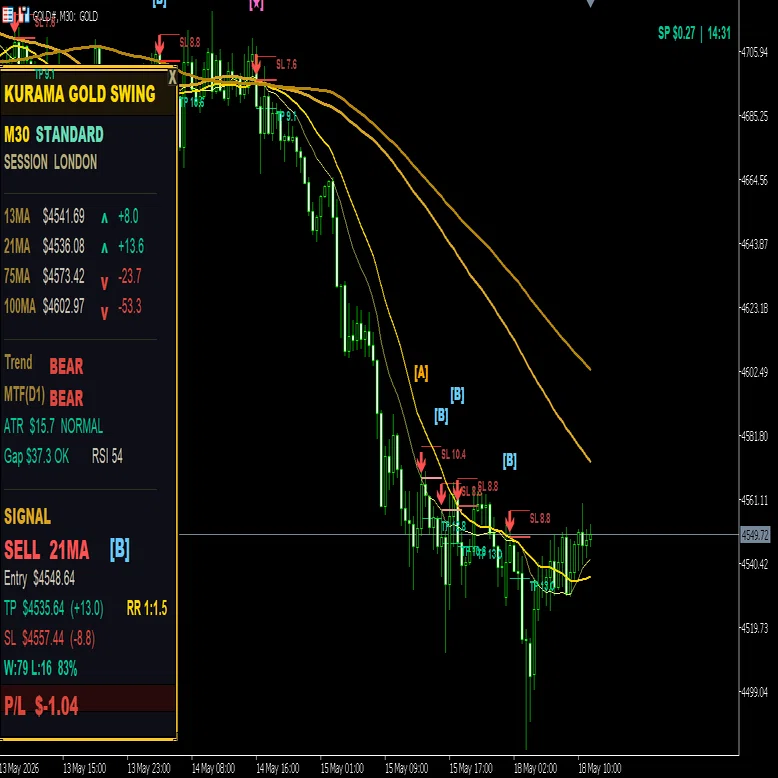778x778 pixels.
Task: Click the 18 May 10:00 time label
Action: tap(599, 769)
